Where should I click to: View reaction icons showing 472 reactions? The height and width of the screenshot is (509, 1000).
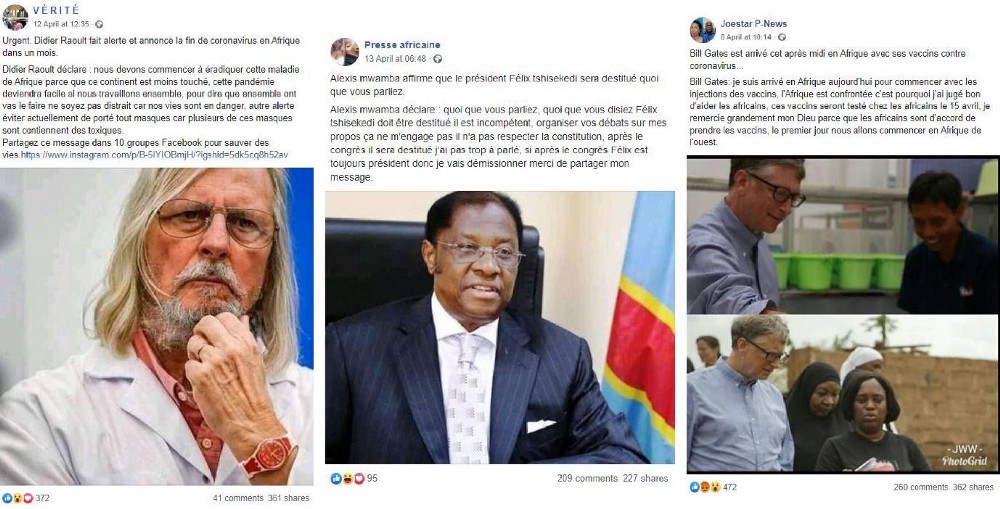click(705, 487)
